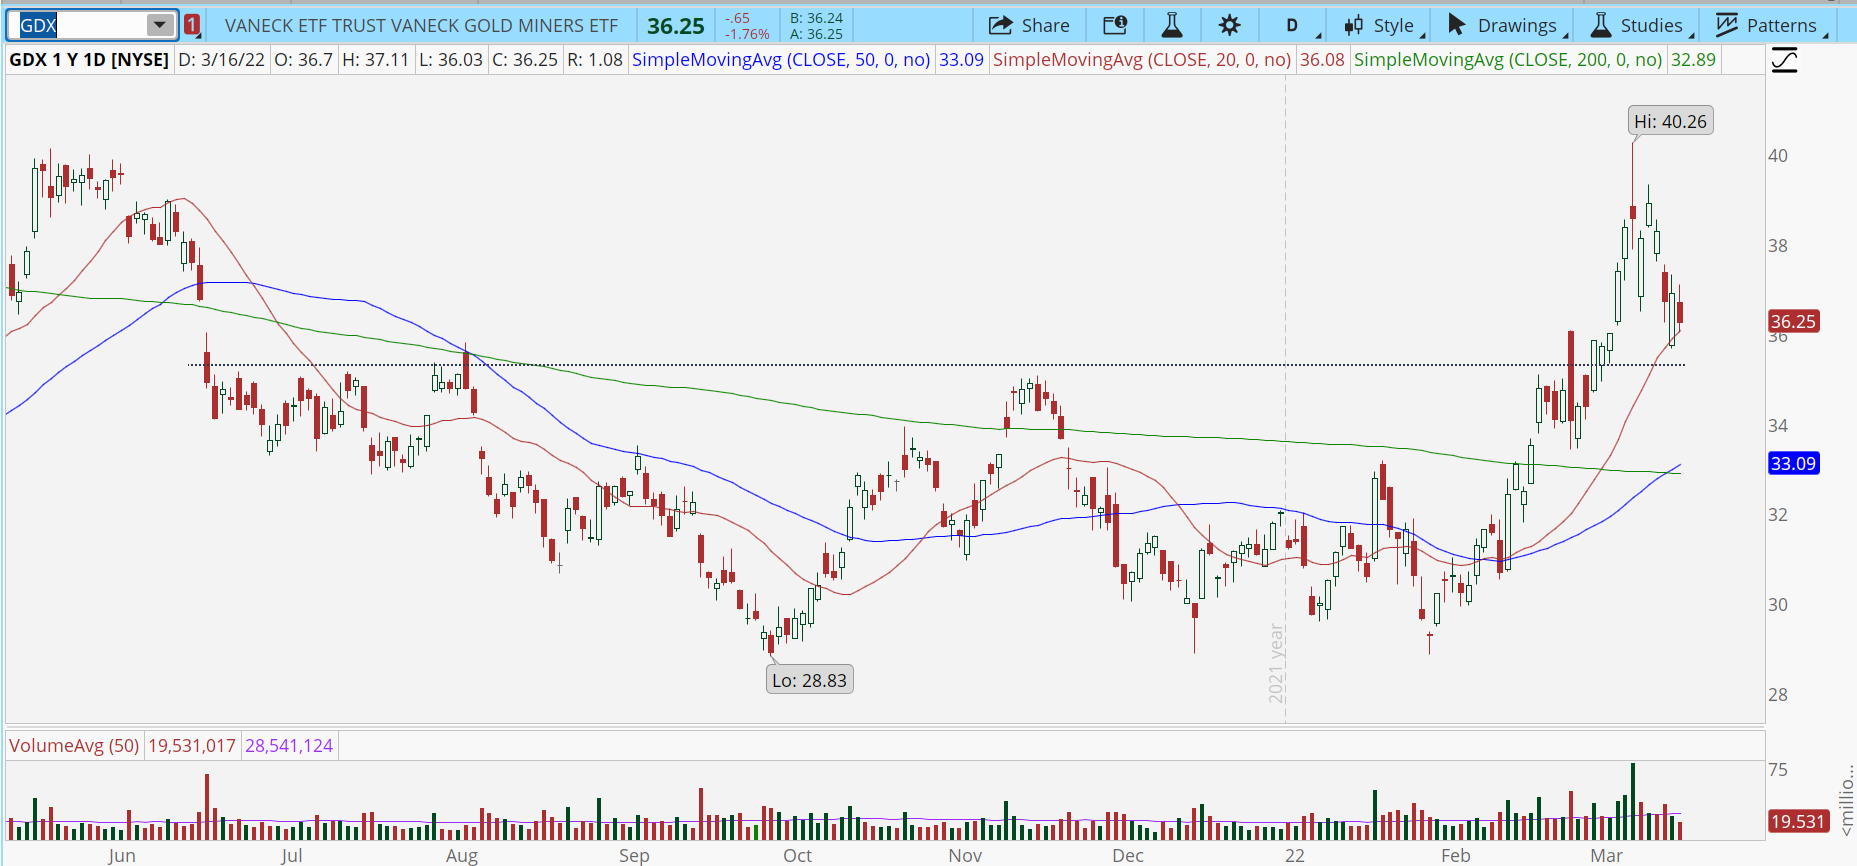Click the 200 SMA value 32.89
Screen dimensions: 1857x866
(x=1693, y=60)
